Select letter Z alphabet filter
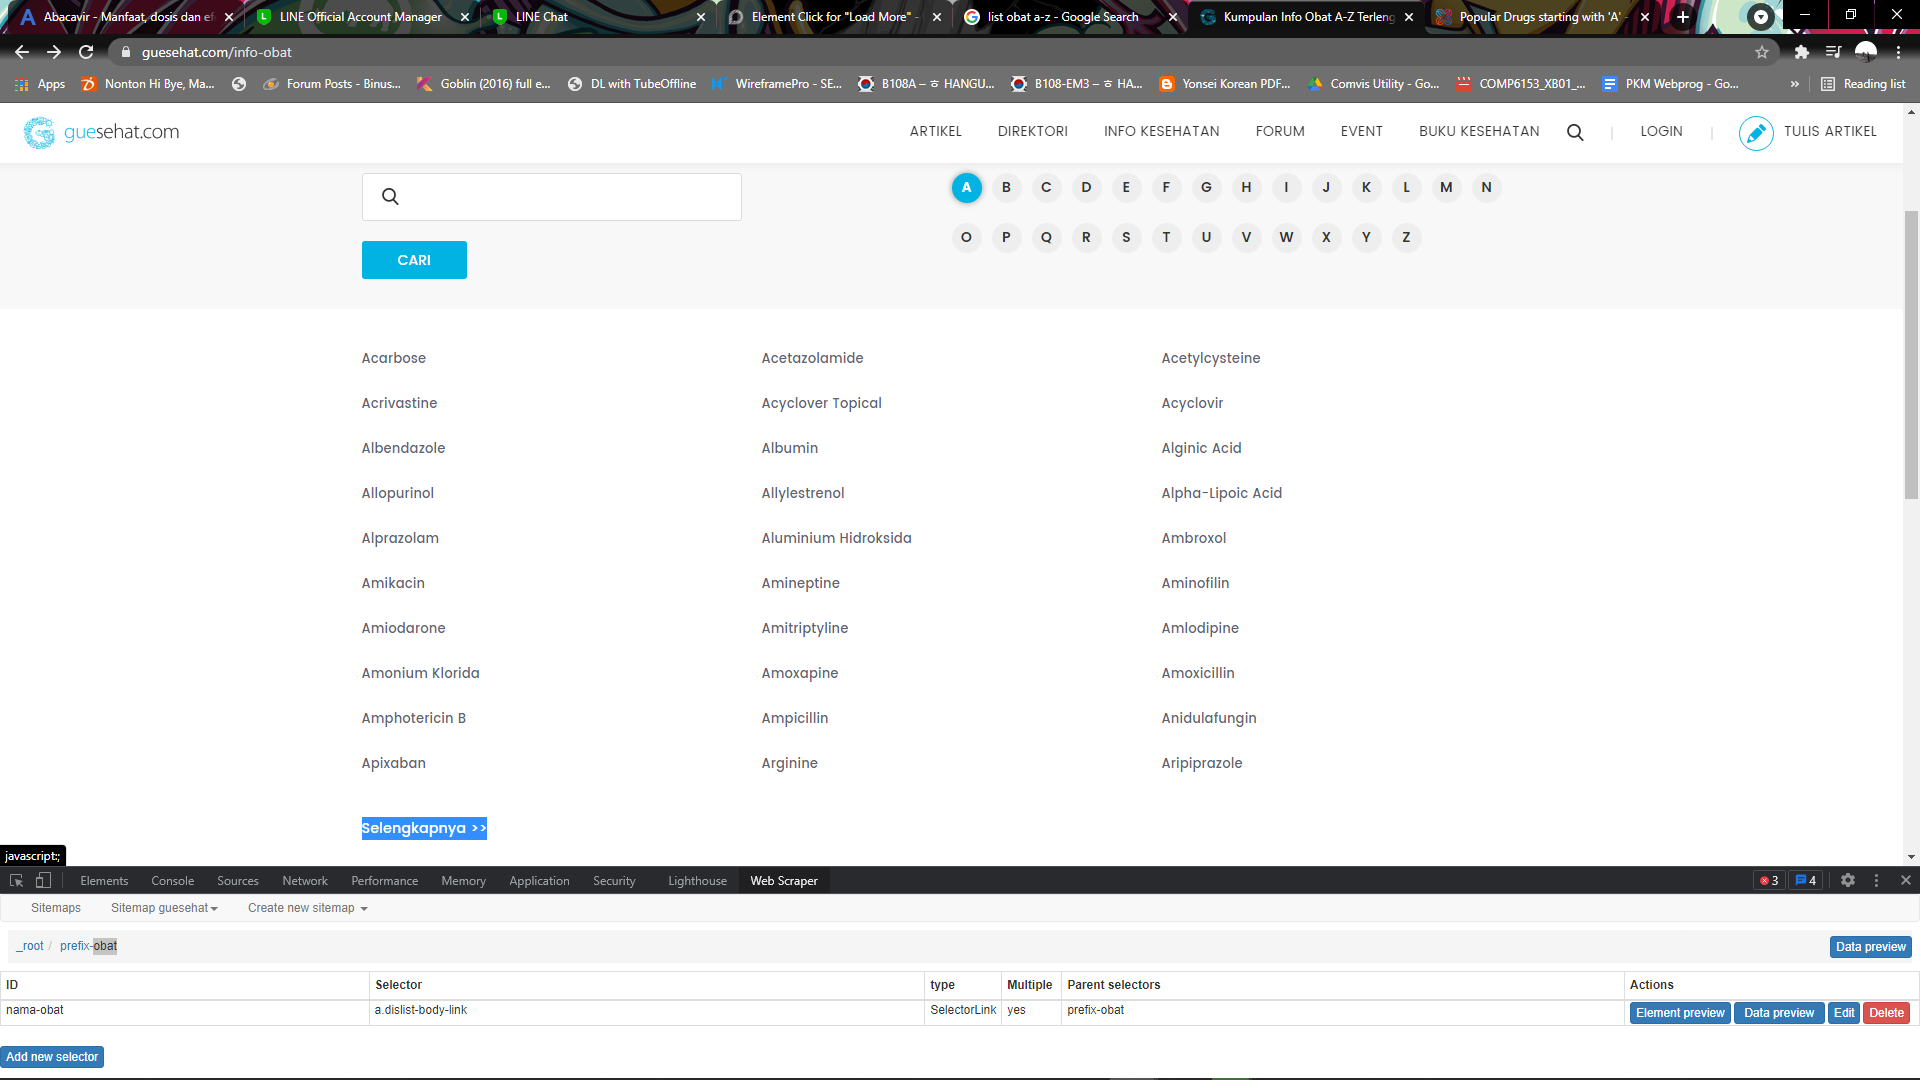Screen dimensions: 1920x1080 1406,237
